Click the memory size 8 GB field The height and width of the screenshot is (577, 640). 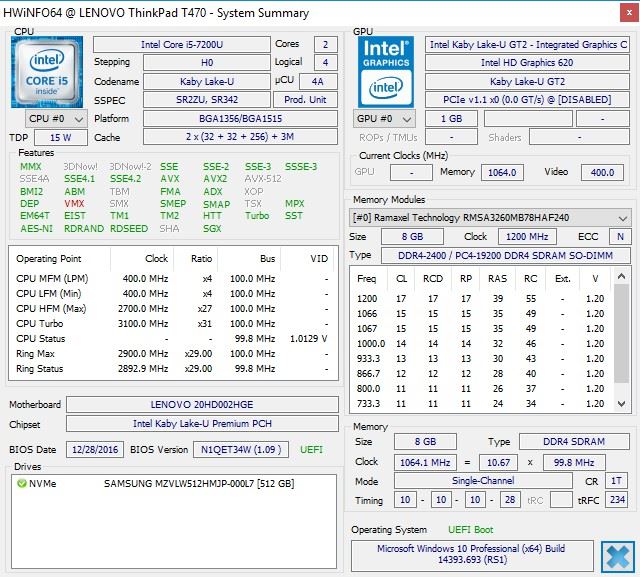[425, 442]
